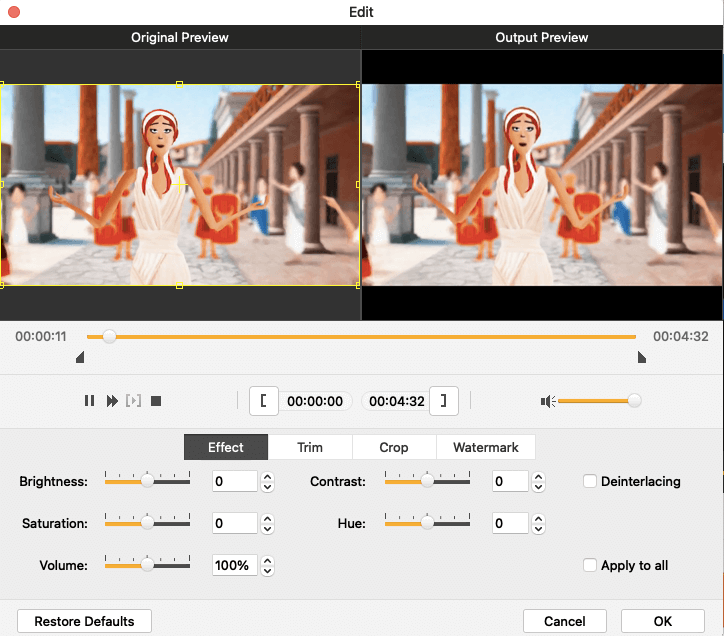The height and width of the screenshot is (636, 724).
Task: Increase Saturation with the up arrow
Action: [x=267, y=519]
